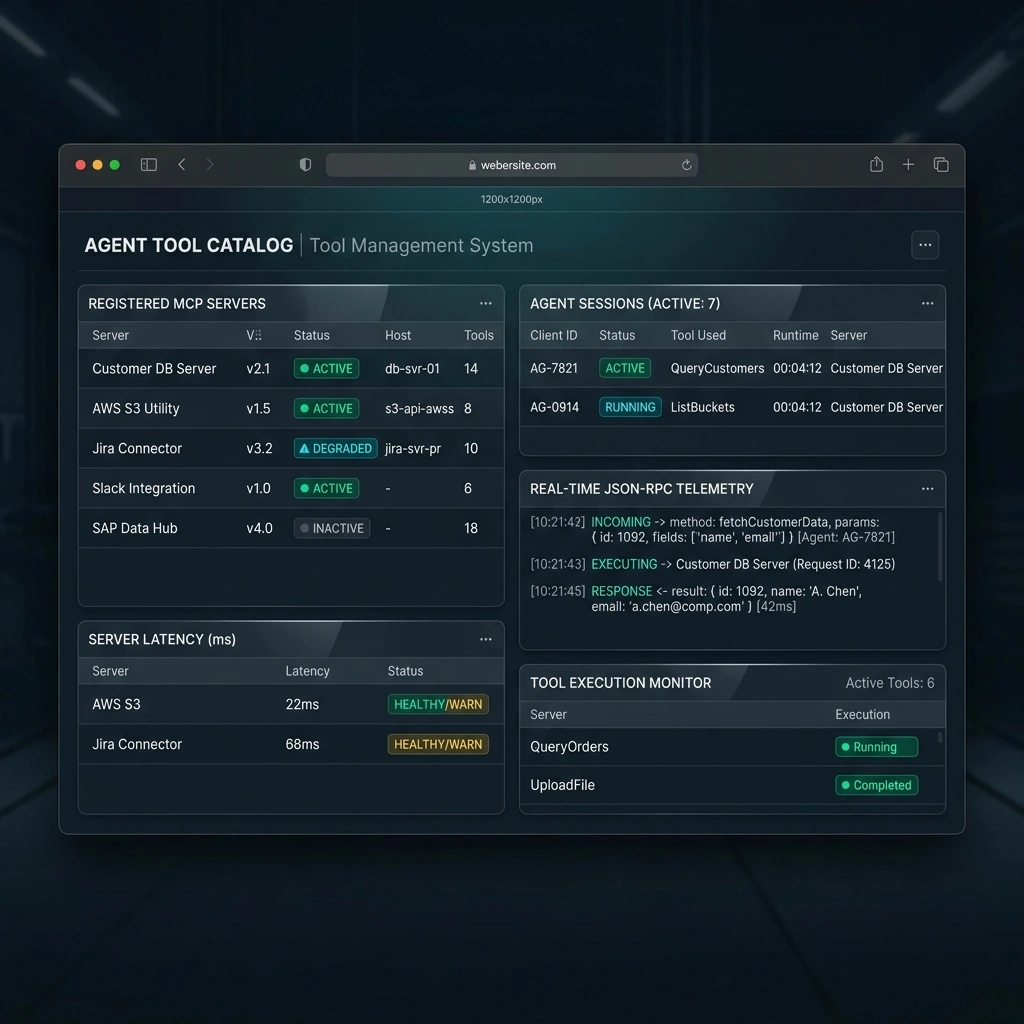Open Agent Sessions panel options menu
The image size is (1024, 1024).
click(x=927, y=303)
